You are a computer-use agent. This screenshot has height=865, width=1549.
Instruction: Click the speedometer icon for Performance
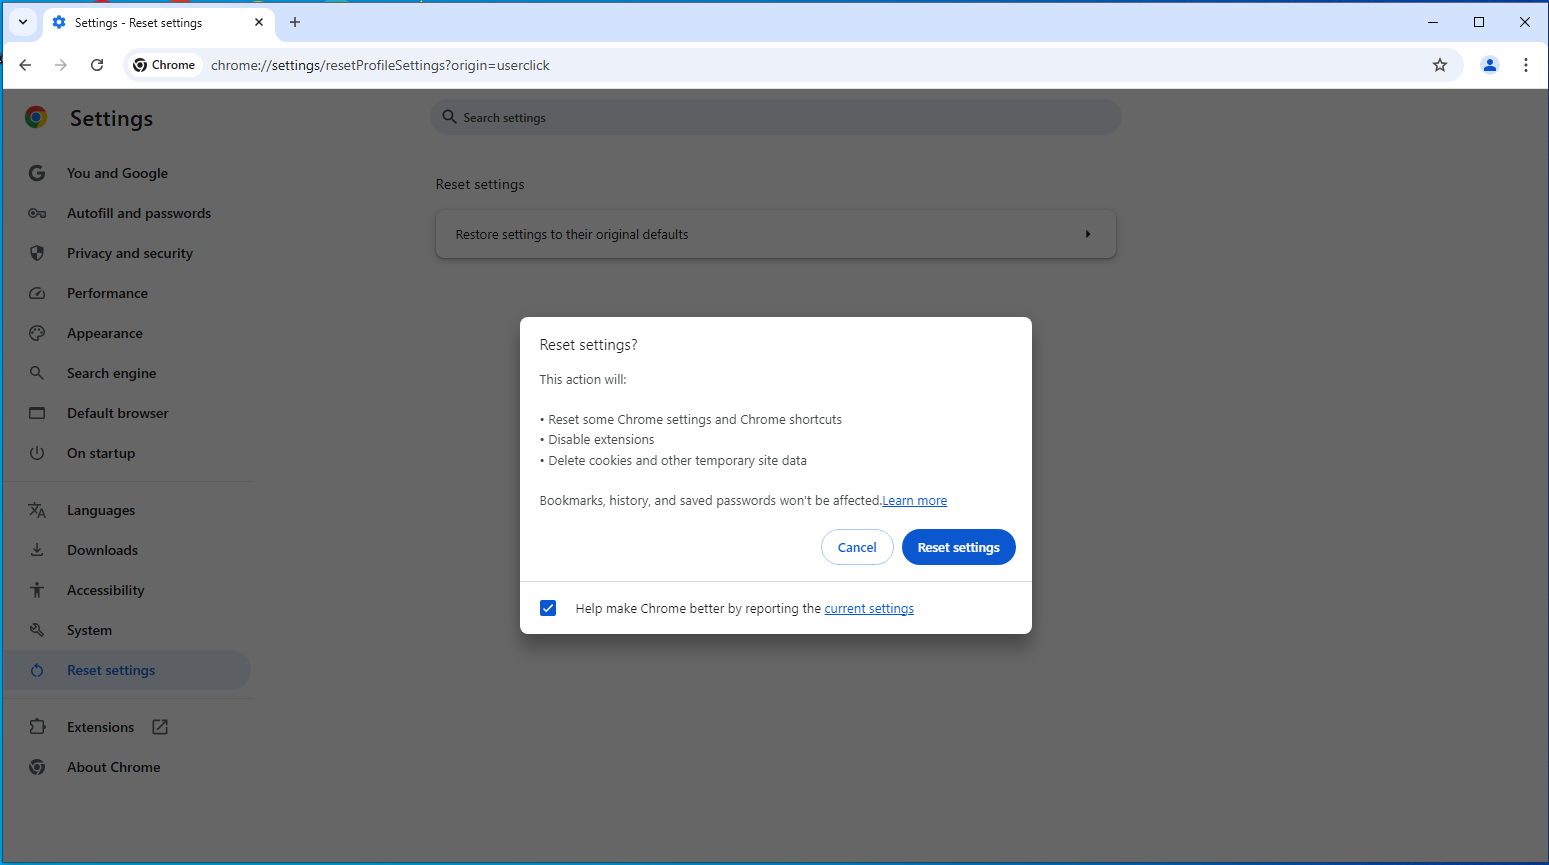click(x=37, y=293)
